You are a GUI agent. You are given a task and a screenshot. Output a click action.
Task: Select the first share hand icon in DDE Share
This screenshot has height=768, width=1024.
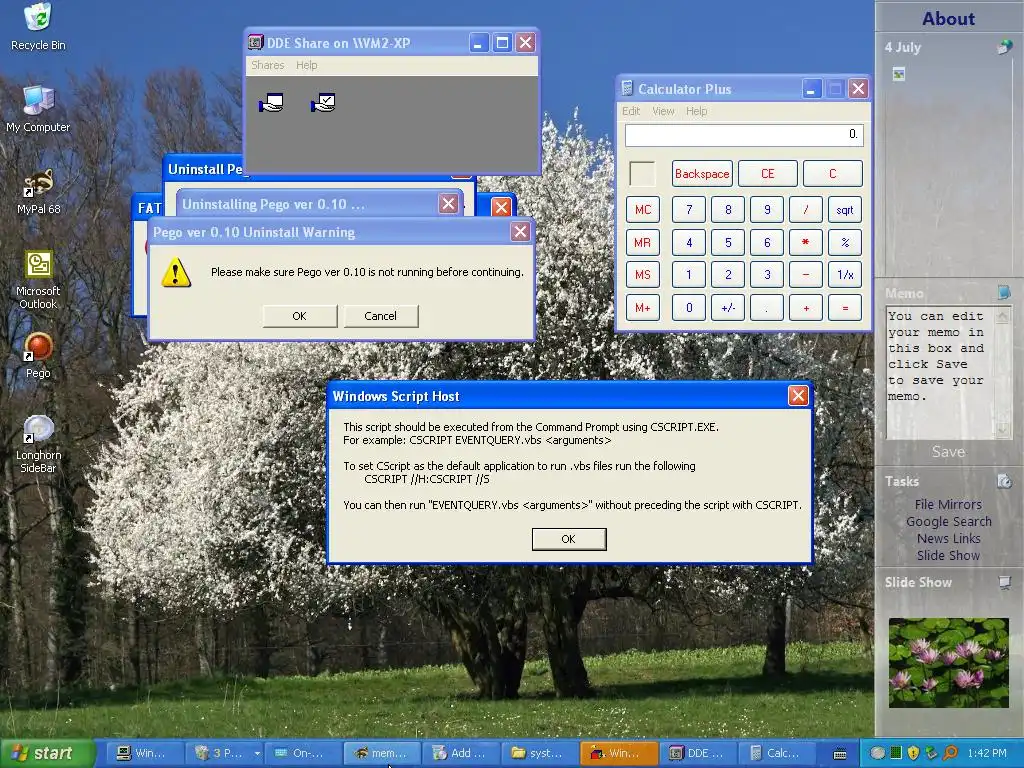coord(271,103)
